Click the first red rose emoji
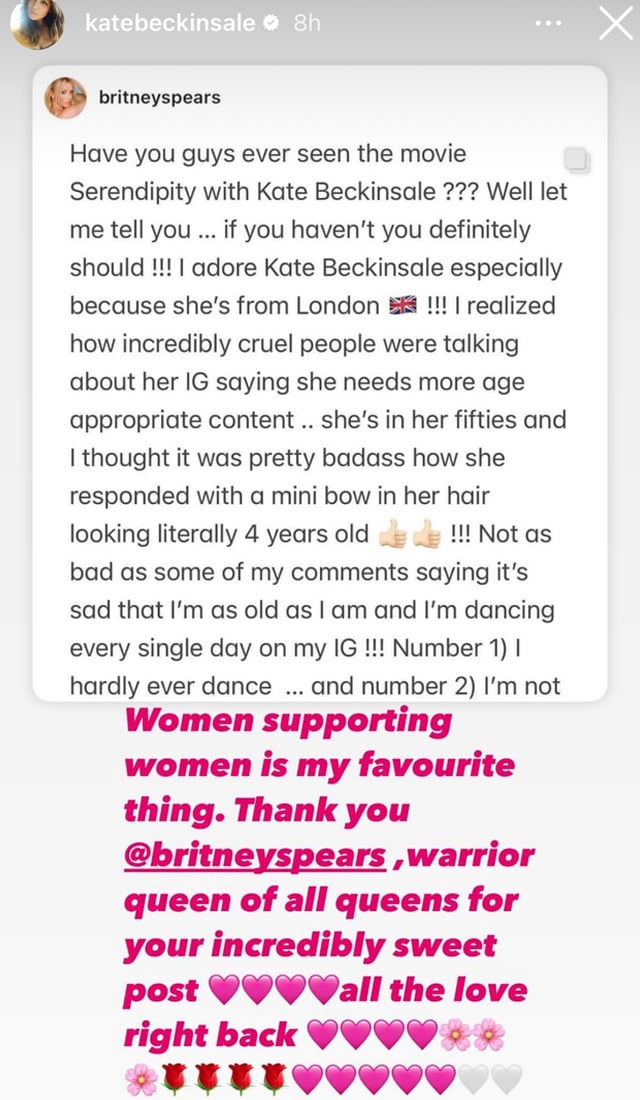 click(175, 1079)
